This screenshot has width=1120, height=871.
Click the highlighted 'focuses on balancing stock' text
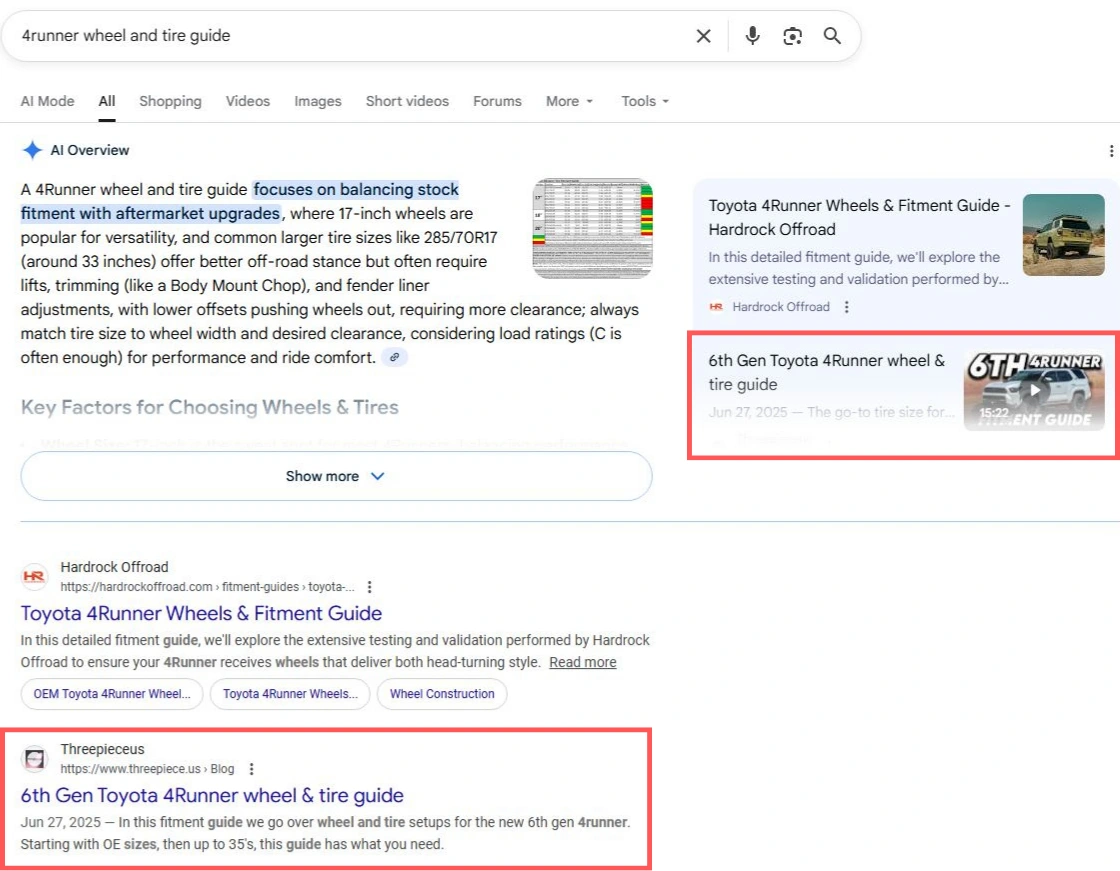(x=356, y=189)
